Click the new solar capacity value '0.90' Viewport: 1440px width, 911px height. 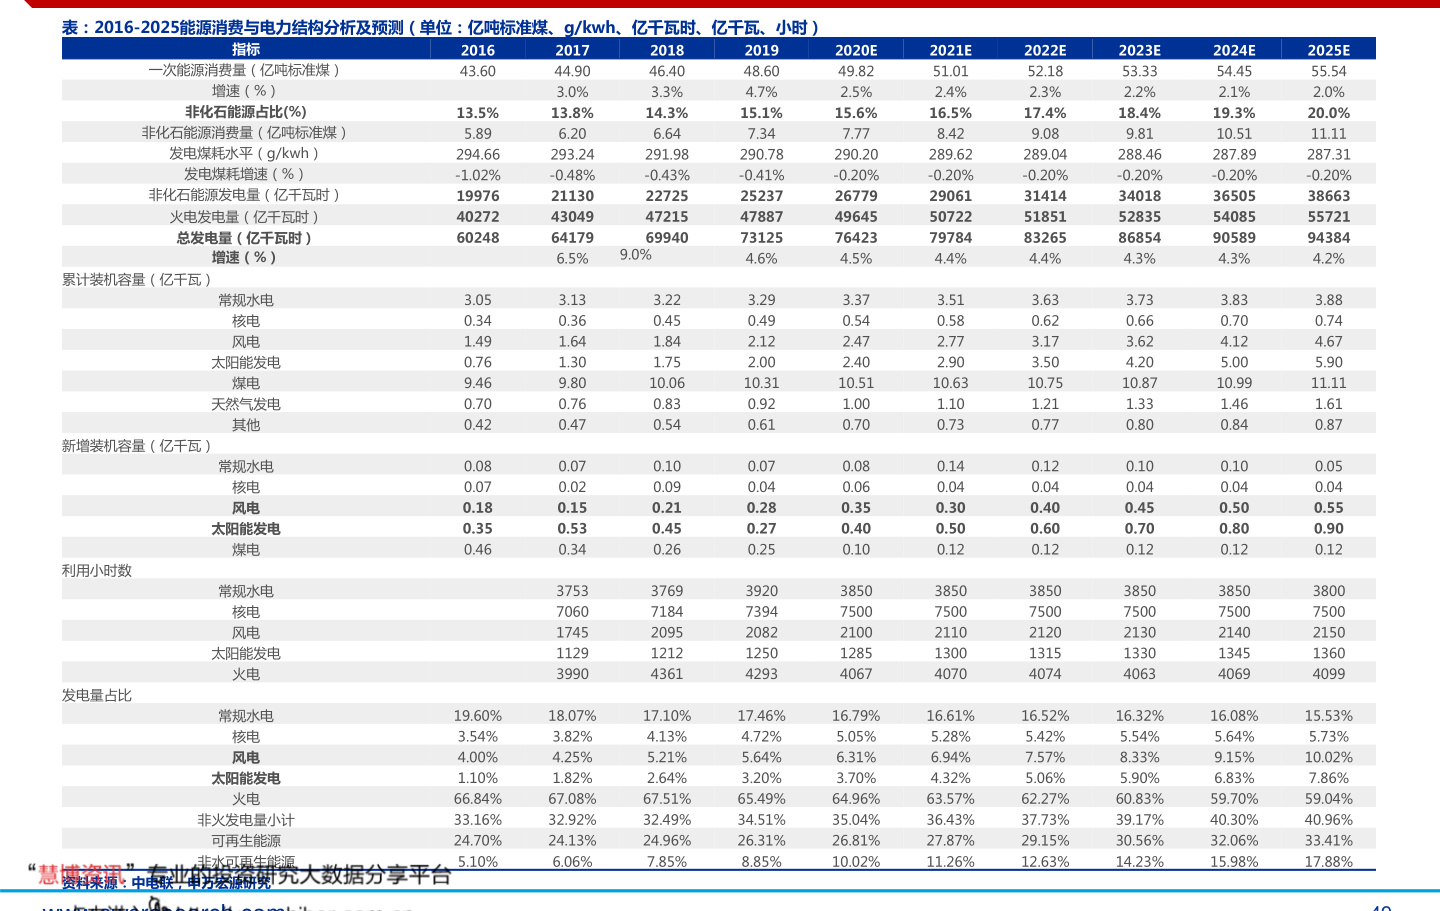tap(1329, 529)
